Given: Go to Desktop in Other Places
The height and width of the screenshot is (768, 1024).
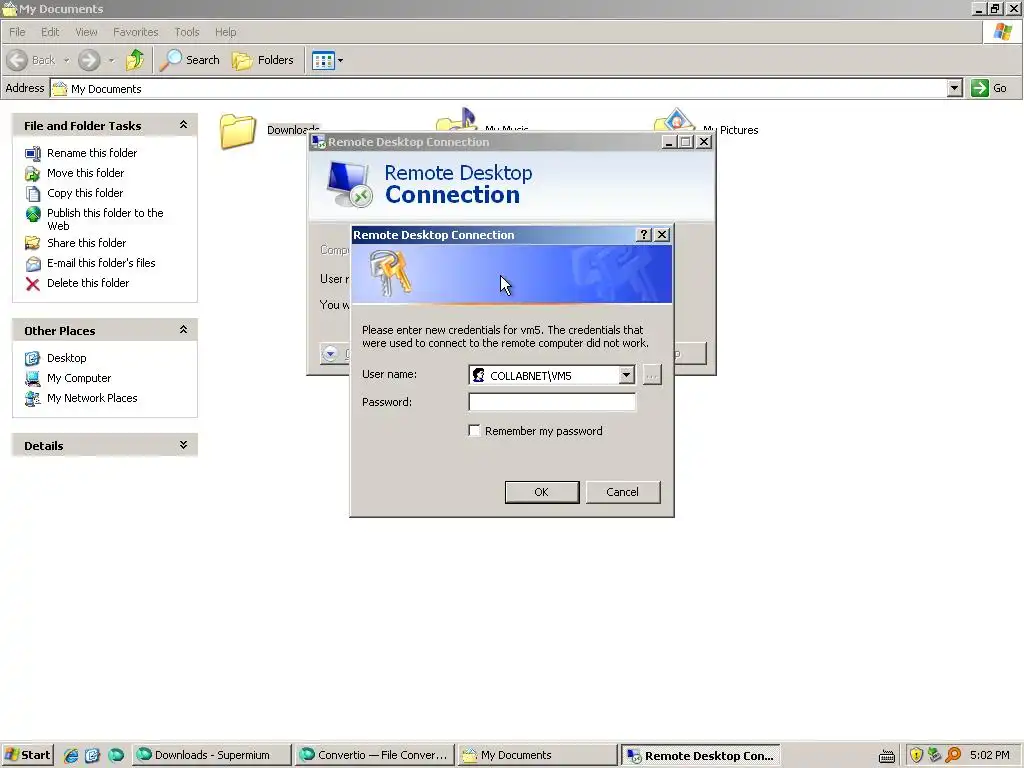Looking at the screenshot, I should 67,359.
